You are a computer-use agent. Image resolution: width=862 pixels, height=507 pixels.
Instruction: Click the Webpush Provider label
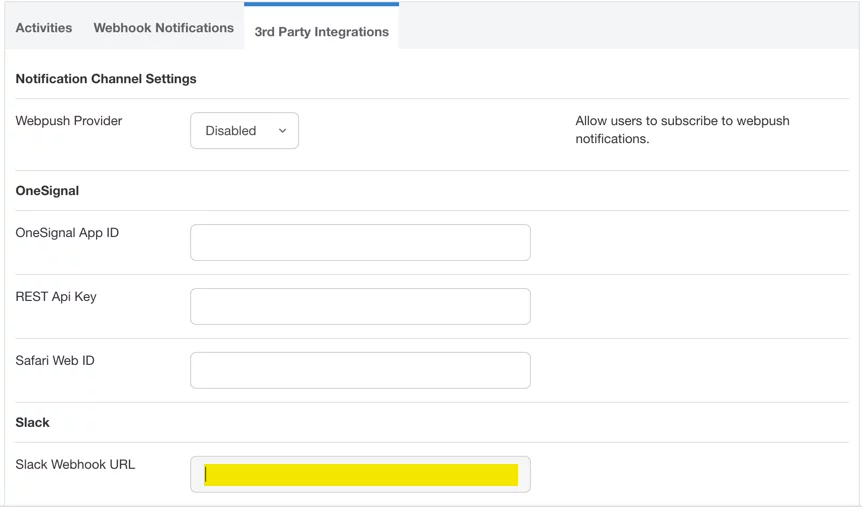pos(69,121)
